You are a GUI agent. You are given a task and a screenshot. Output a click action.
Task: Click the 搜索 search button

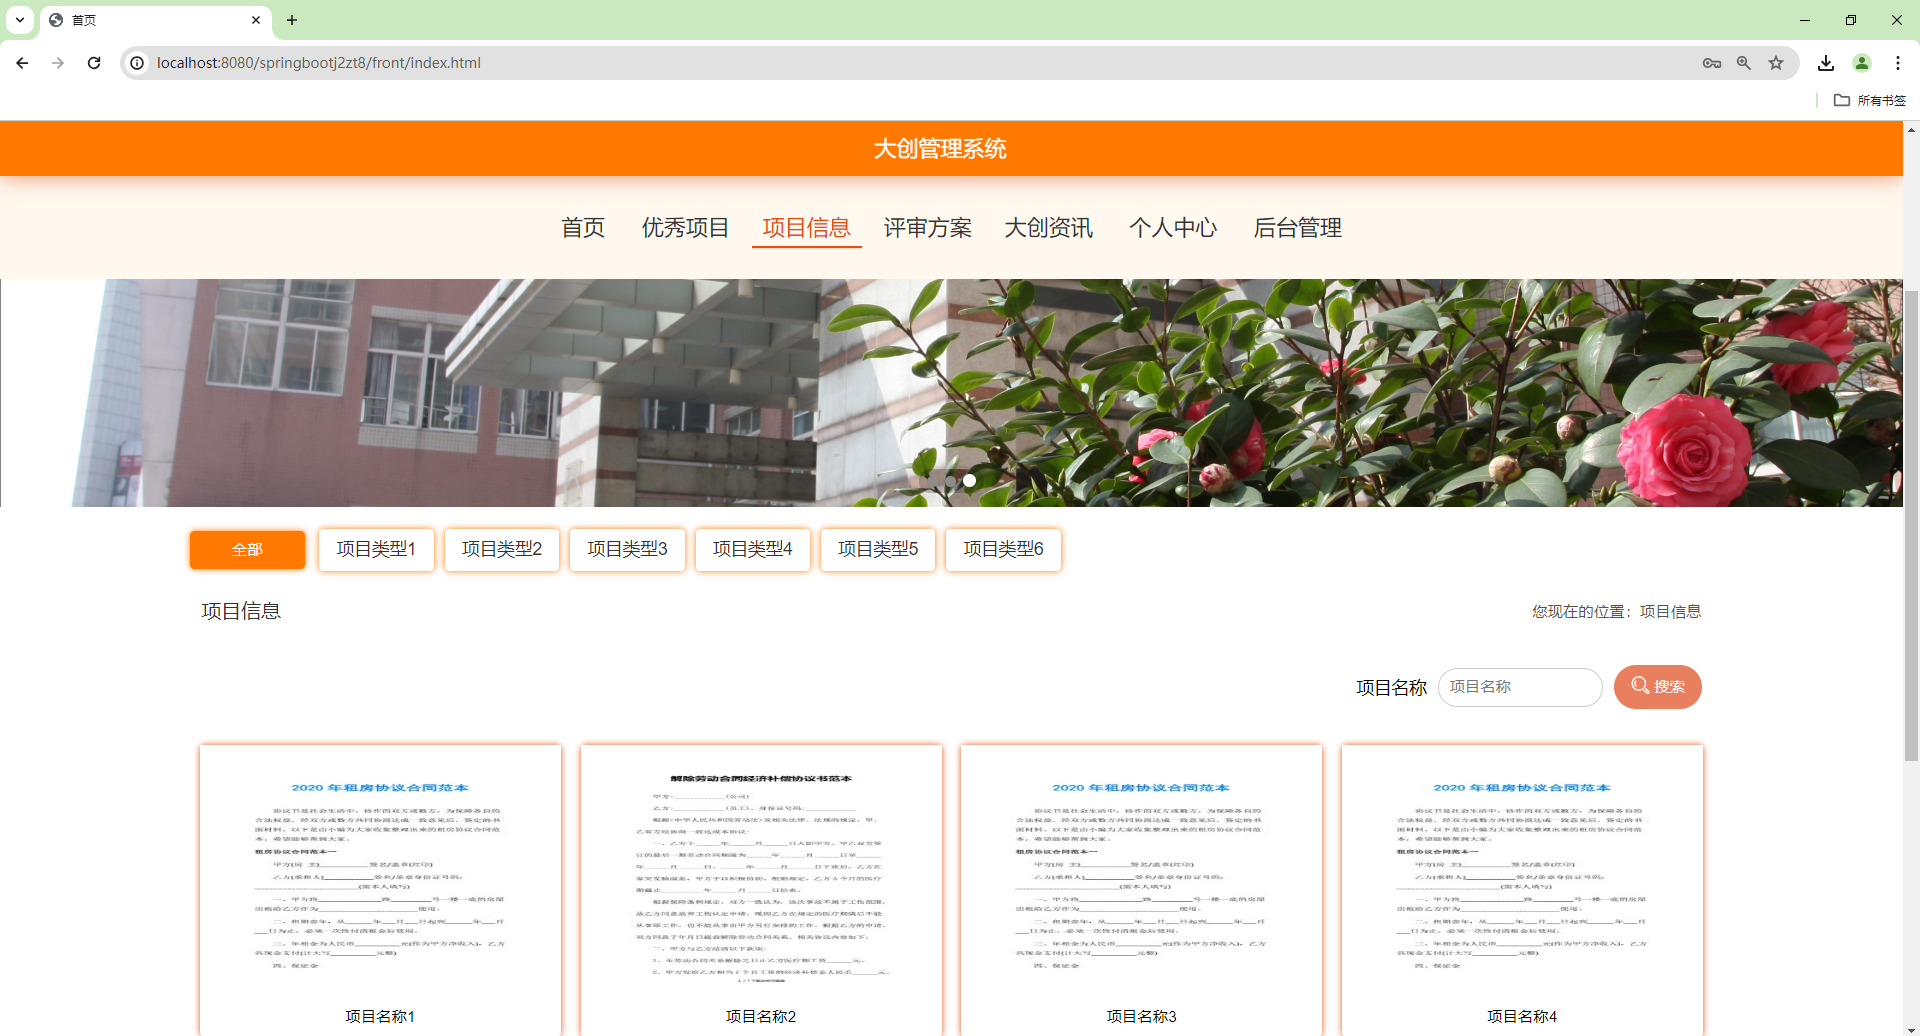click(x=1657, y=686)
